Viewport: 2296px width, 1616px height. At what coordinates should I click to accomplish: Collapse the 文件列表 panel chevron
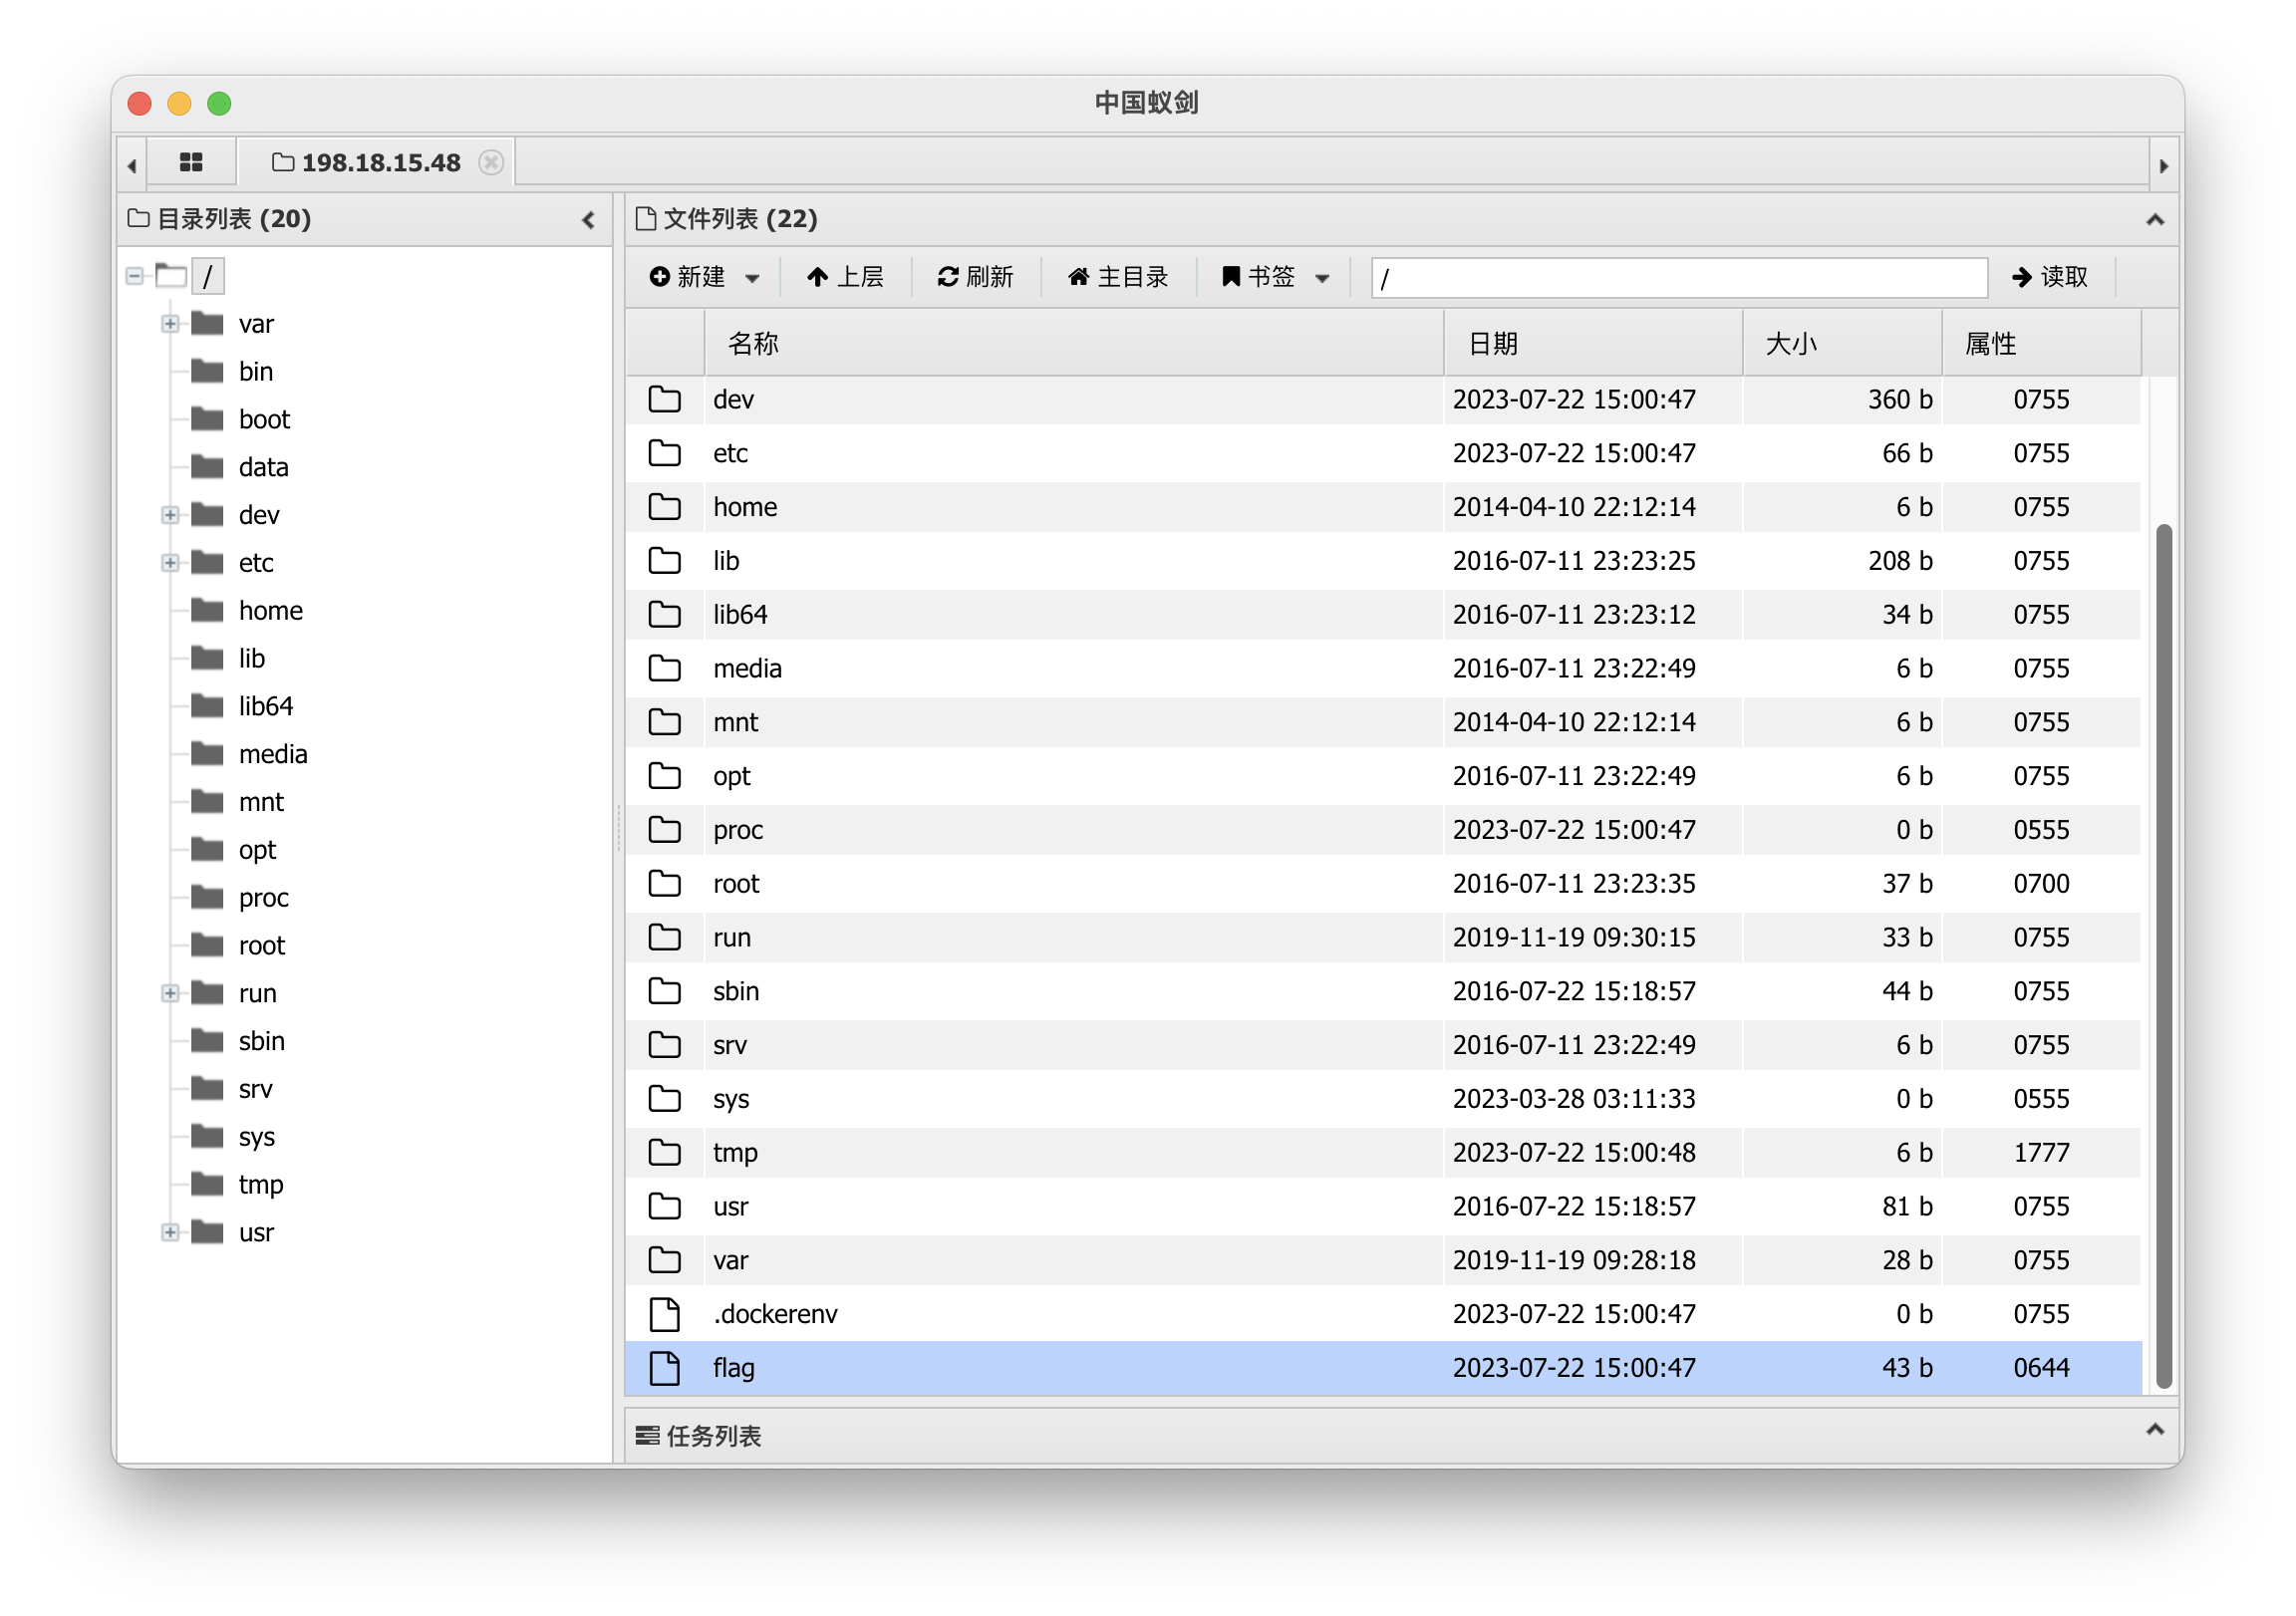point(2155,220)
